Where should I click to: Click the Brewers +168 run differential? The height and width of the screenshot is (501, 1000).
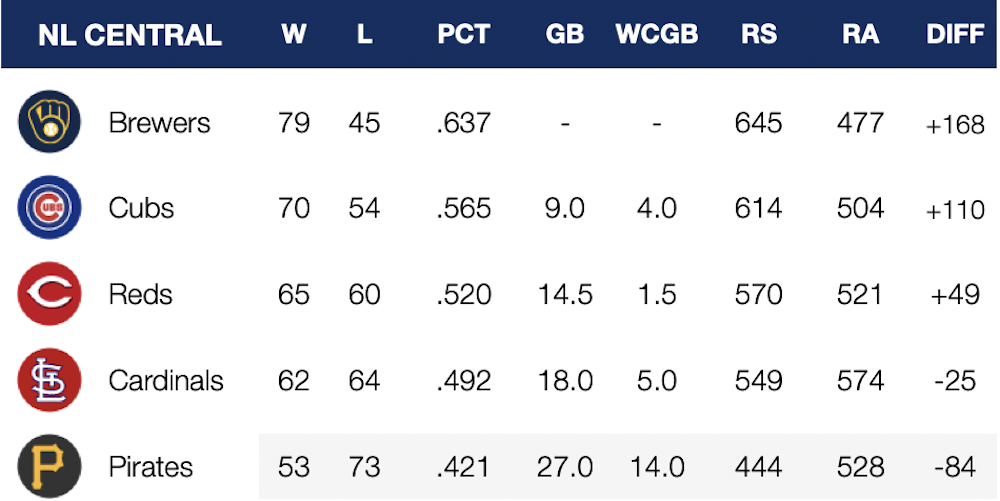pos(955,125)
